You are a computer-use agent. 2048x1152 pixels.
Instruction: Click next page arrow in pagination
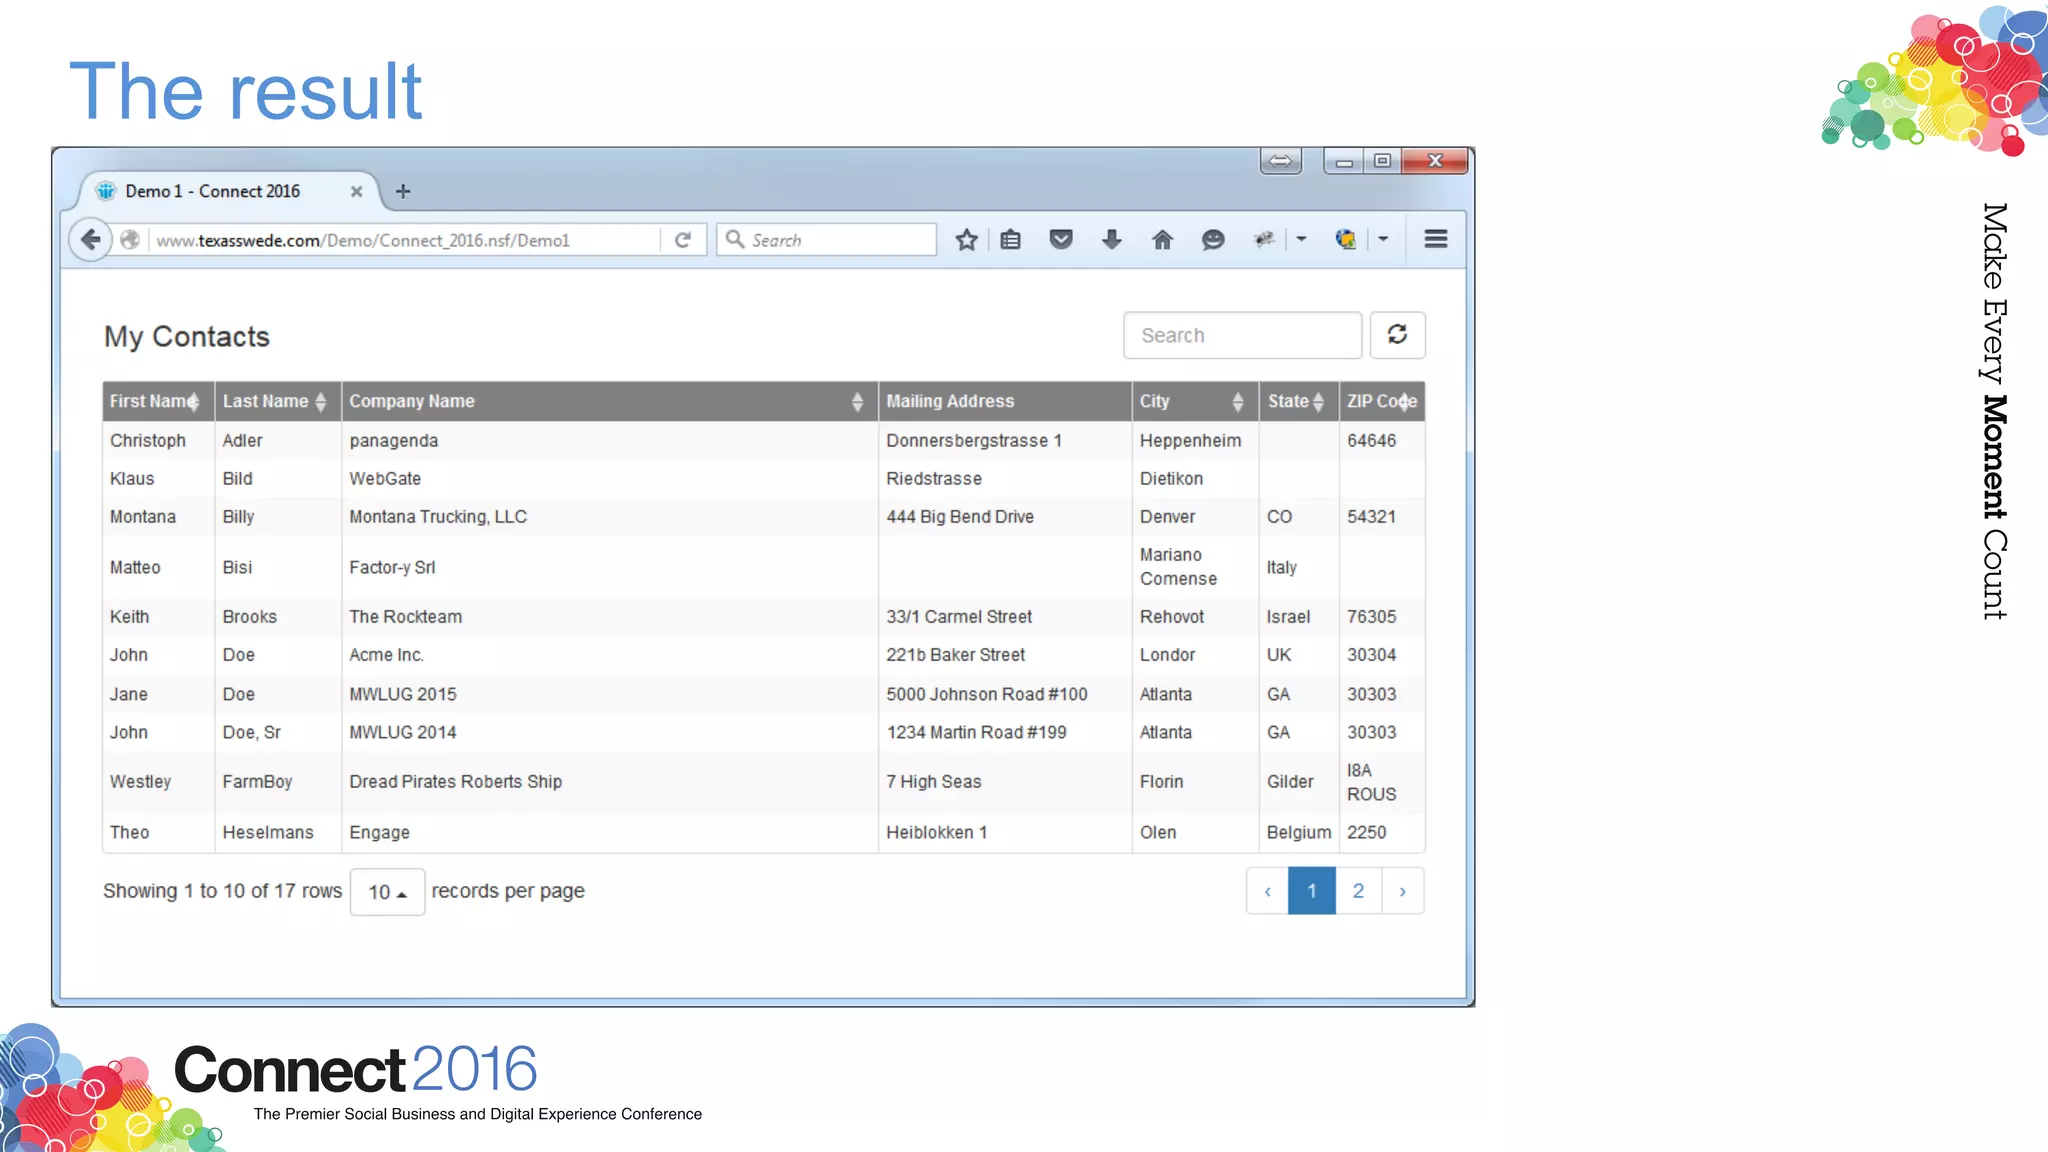(x=1403, y=891)
